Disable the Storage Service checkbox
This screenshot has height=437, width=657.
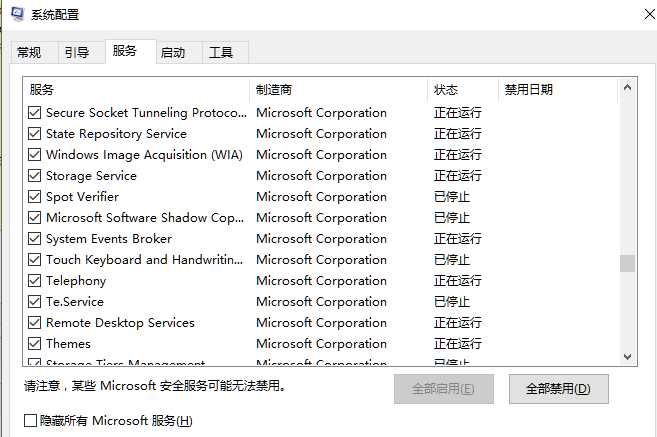coord(34,175)
